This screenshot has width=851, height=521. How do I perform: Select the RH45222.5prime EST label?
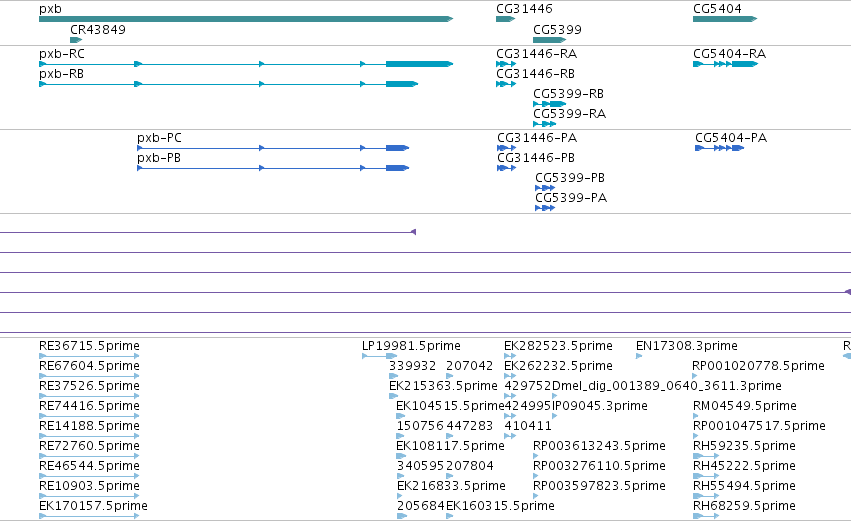[x=745, y=466]
